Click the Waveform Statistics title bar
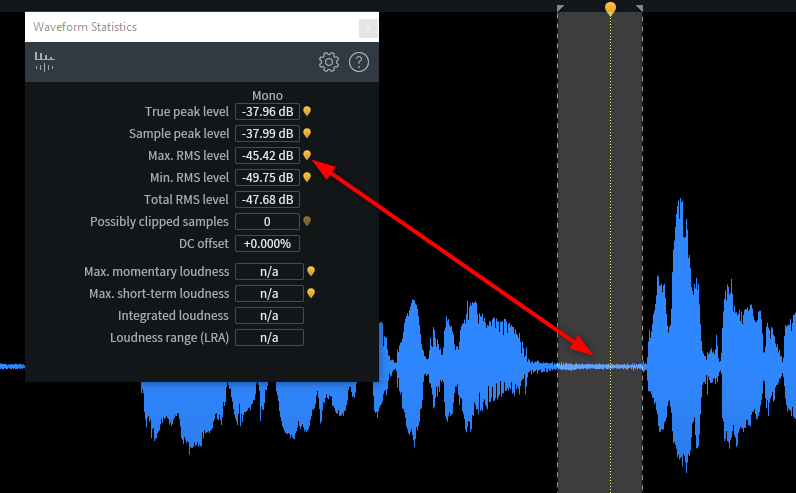Image resolution: width=796 pixels, height=493 pixels. tap(180, 27)
